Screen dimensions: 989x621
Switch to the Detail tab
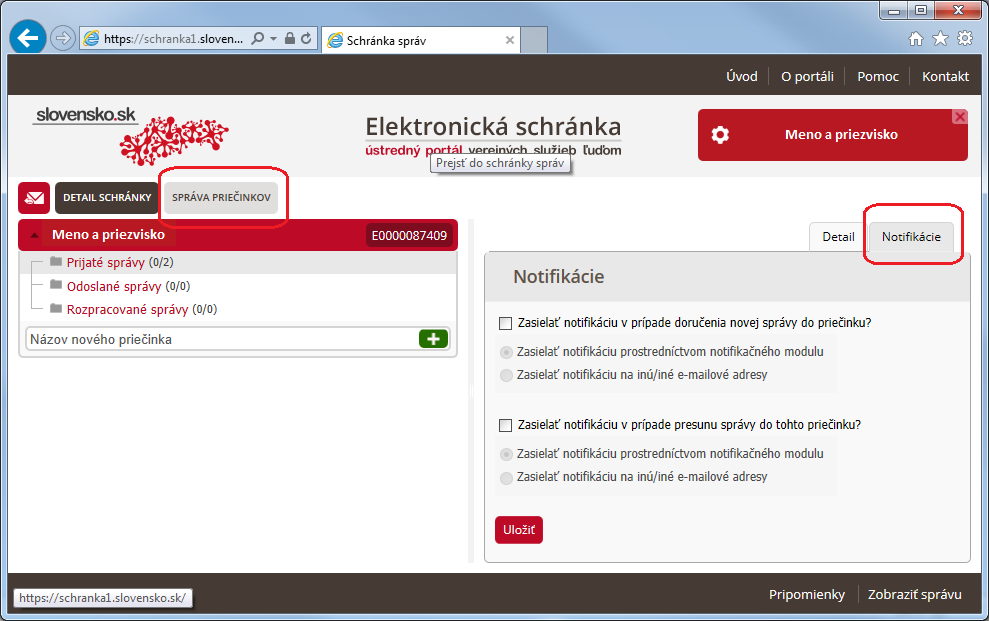[838, 237]
